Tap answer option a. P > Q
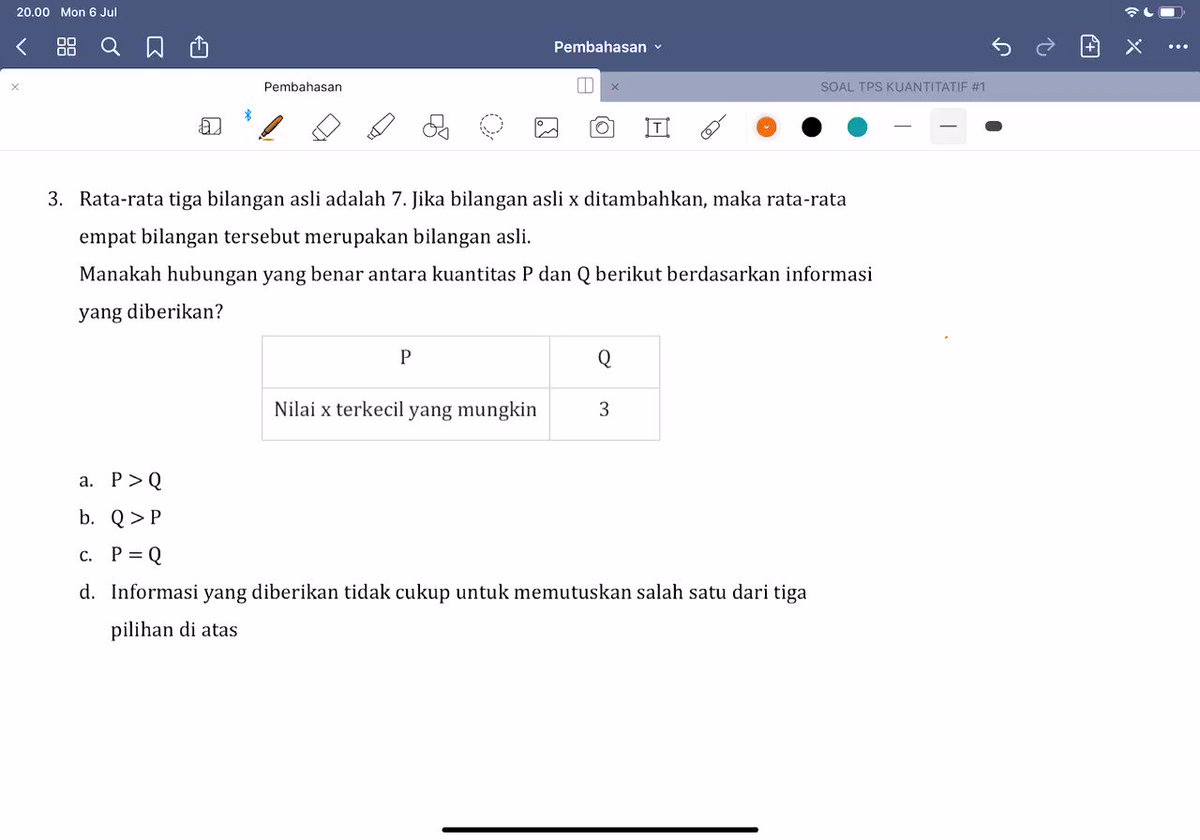The height and width of the screenshot is (840, 1200). coord(120,480)
